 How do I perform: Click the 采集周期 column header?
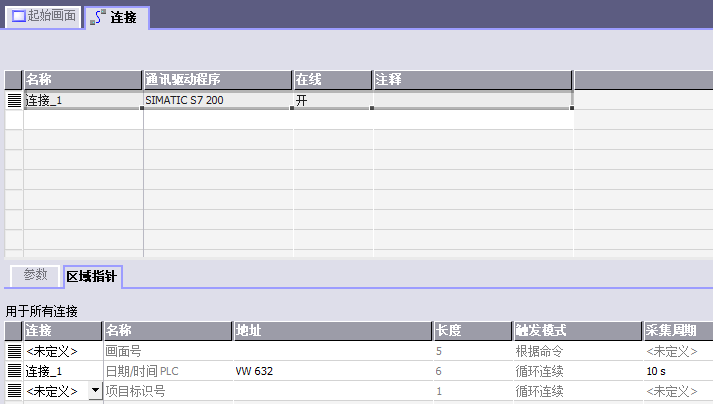tap(678, 331)
